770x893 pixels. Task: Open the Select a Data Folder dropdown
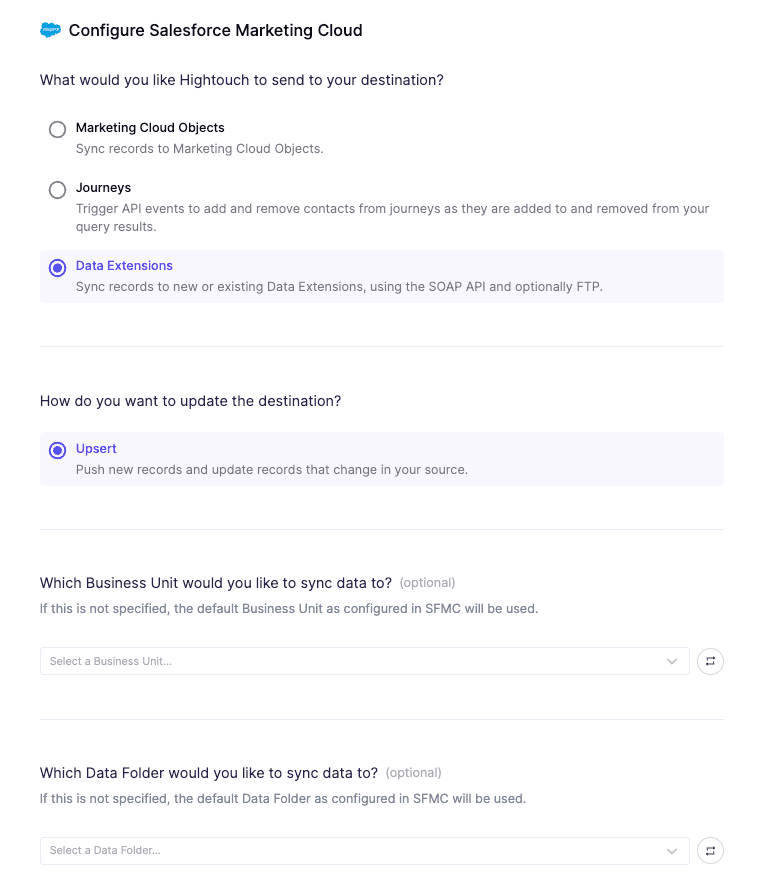pyautogui.click(x=350, y=851)
